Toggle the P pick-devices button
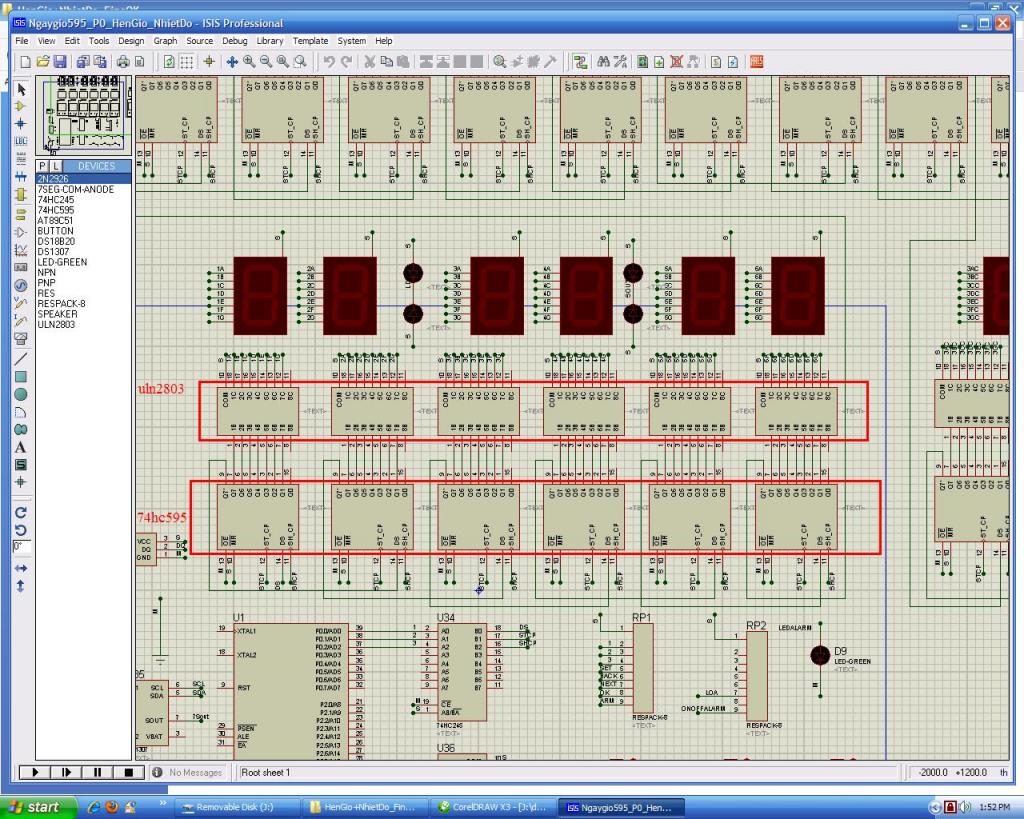This screenshot has height=819, width=1024. (43, 166)
